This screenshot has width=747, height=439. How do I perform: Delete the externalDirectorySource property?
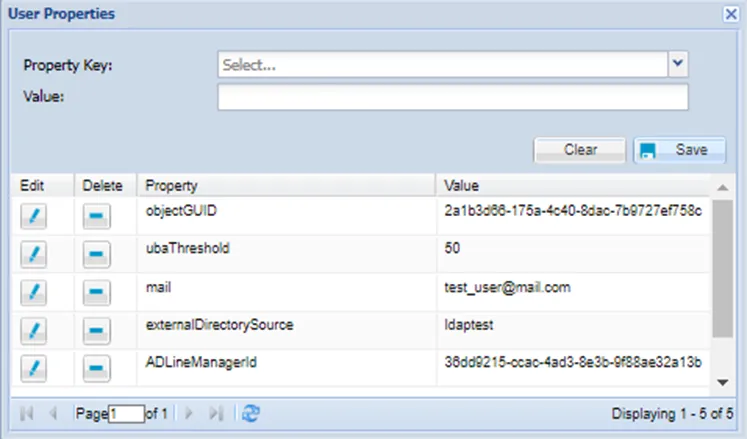96,331
